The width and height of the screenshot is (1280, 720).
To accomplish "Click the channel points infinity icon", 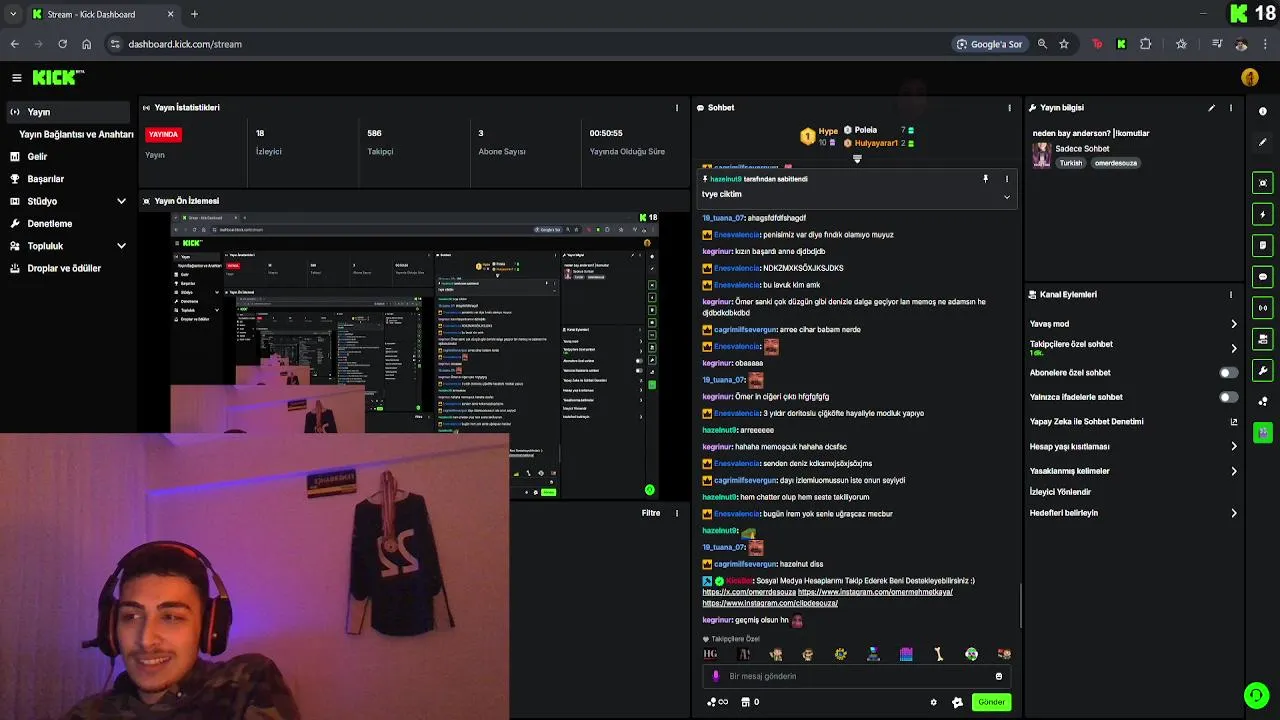I will [717, 702].
